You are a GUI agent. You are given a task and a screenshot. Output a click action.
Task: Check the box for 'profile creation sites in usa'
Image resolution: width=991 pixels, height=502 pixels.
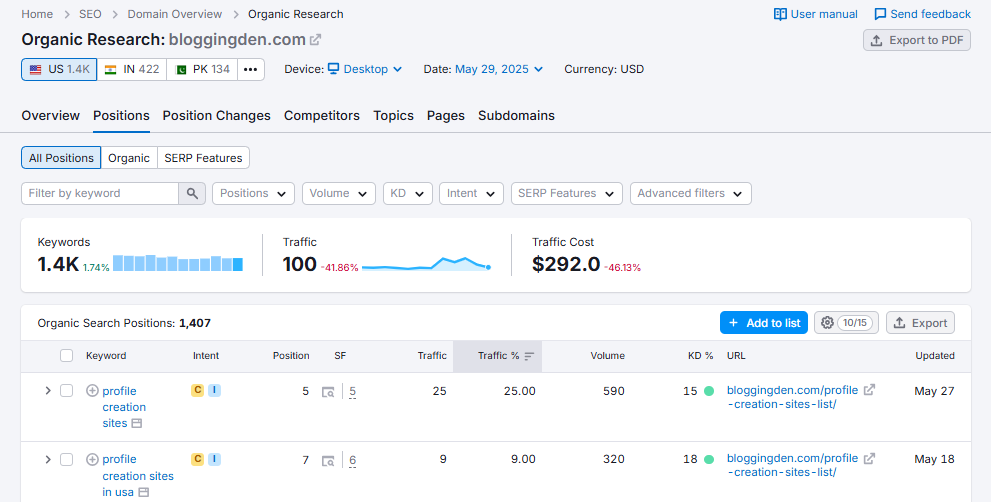pyautogui.click(x=67, y=460)
